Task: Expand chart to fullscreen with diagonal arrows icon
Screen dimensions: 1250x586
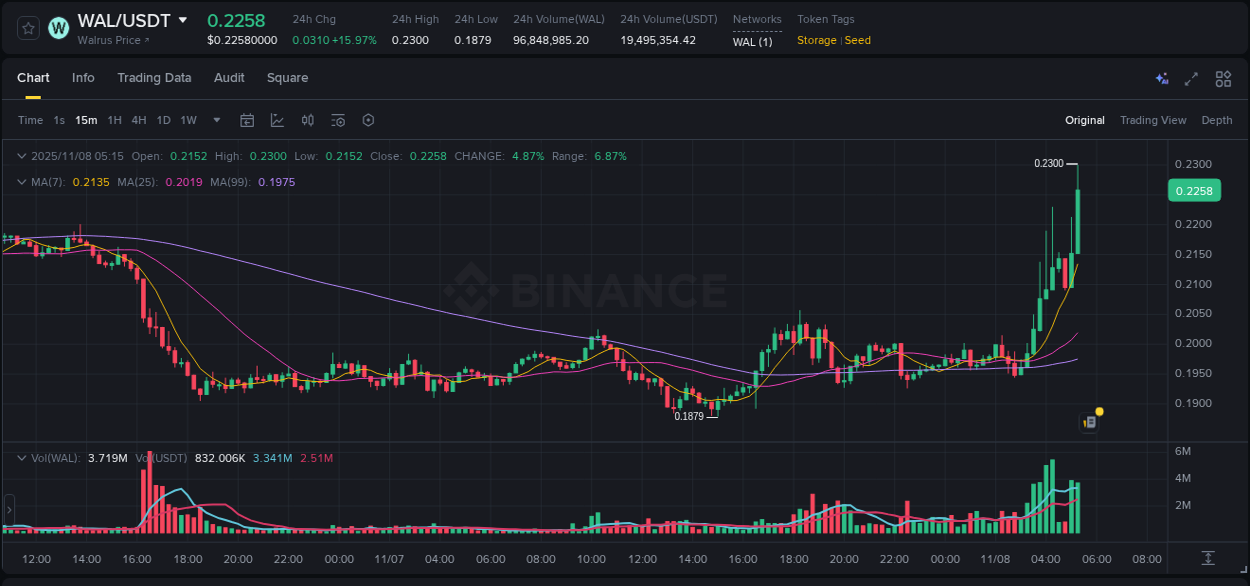Action: pos(1190,78)
